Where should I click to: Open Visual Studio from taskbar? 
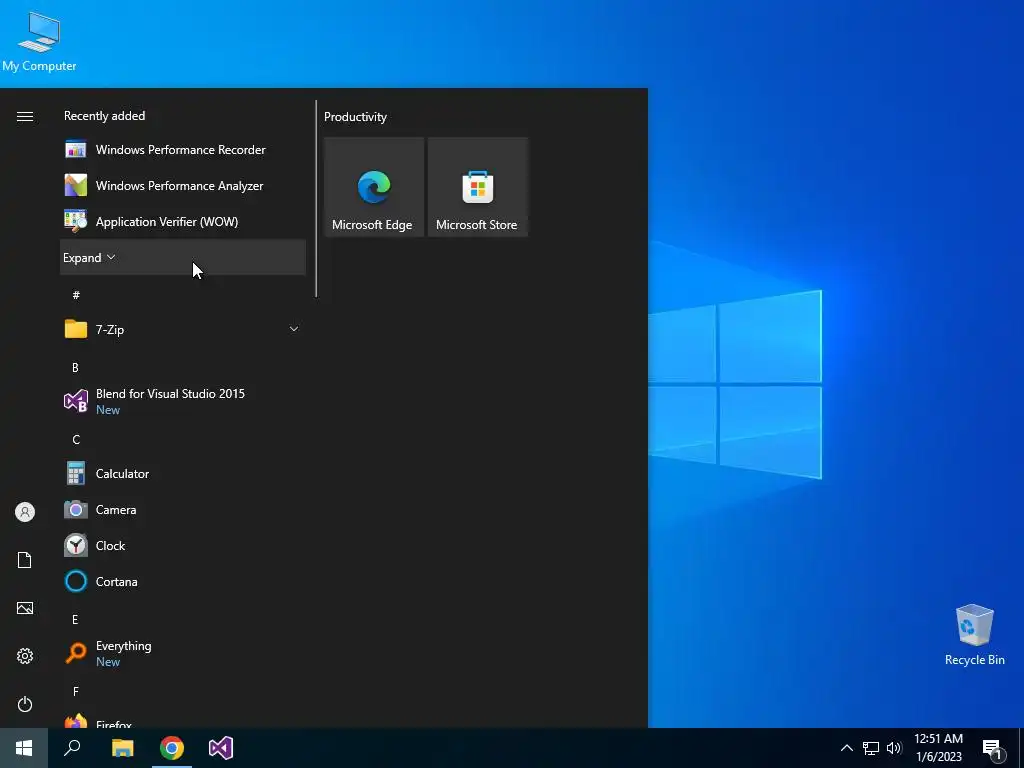[x=221, y=748]
